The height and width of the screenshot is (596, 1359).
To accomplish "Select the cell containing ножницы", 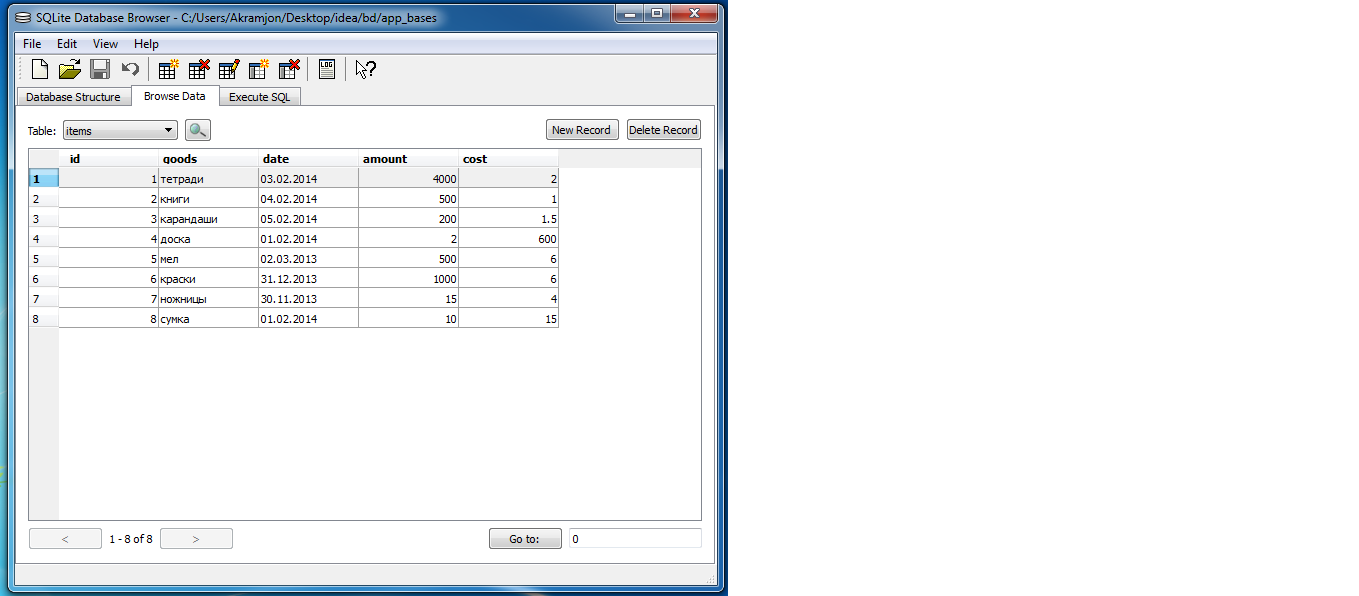I will [x=208, y=299].
